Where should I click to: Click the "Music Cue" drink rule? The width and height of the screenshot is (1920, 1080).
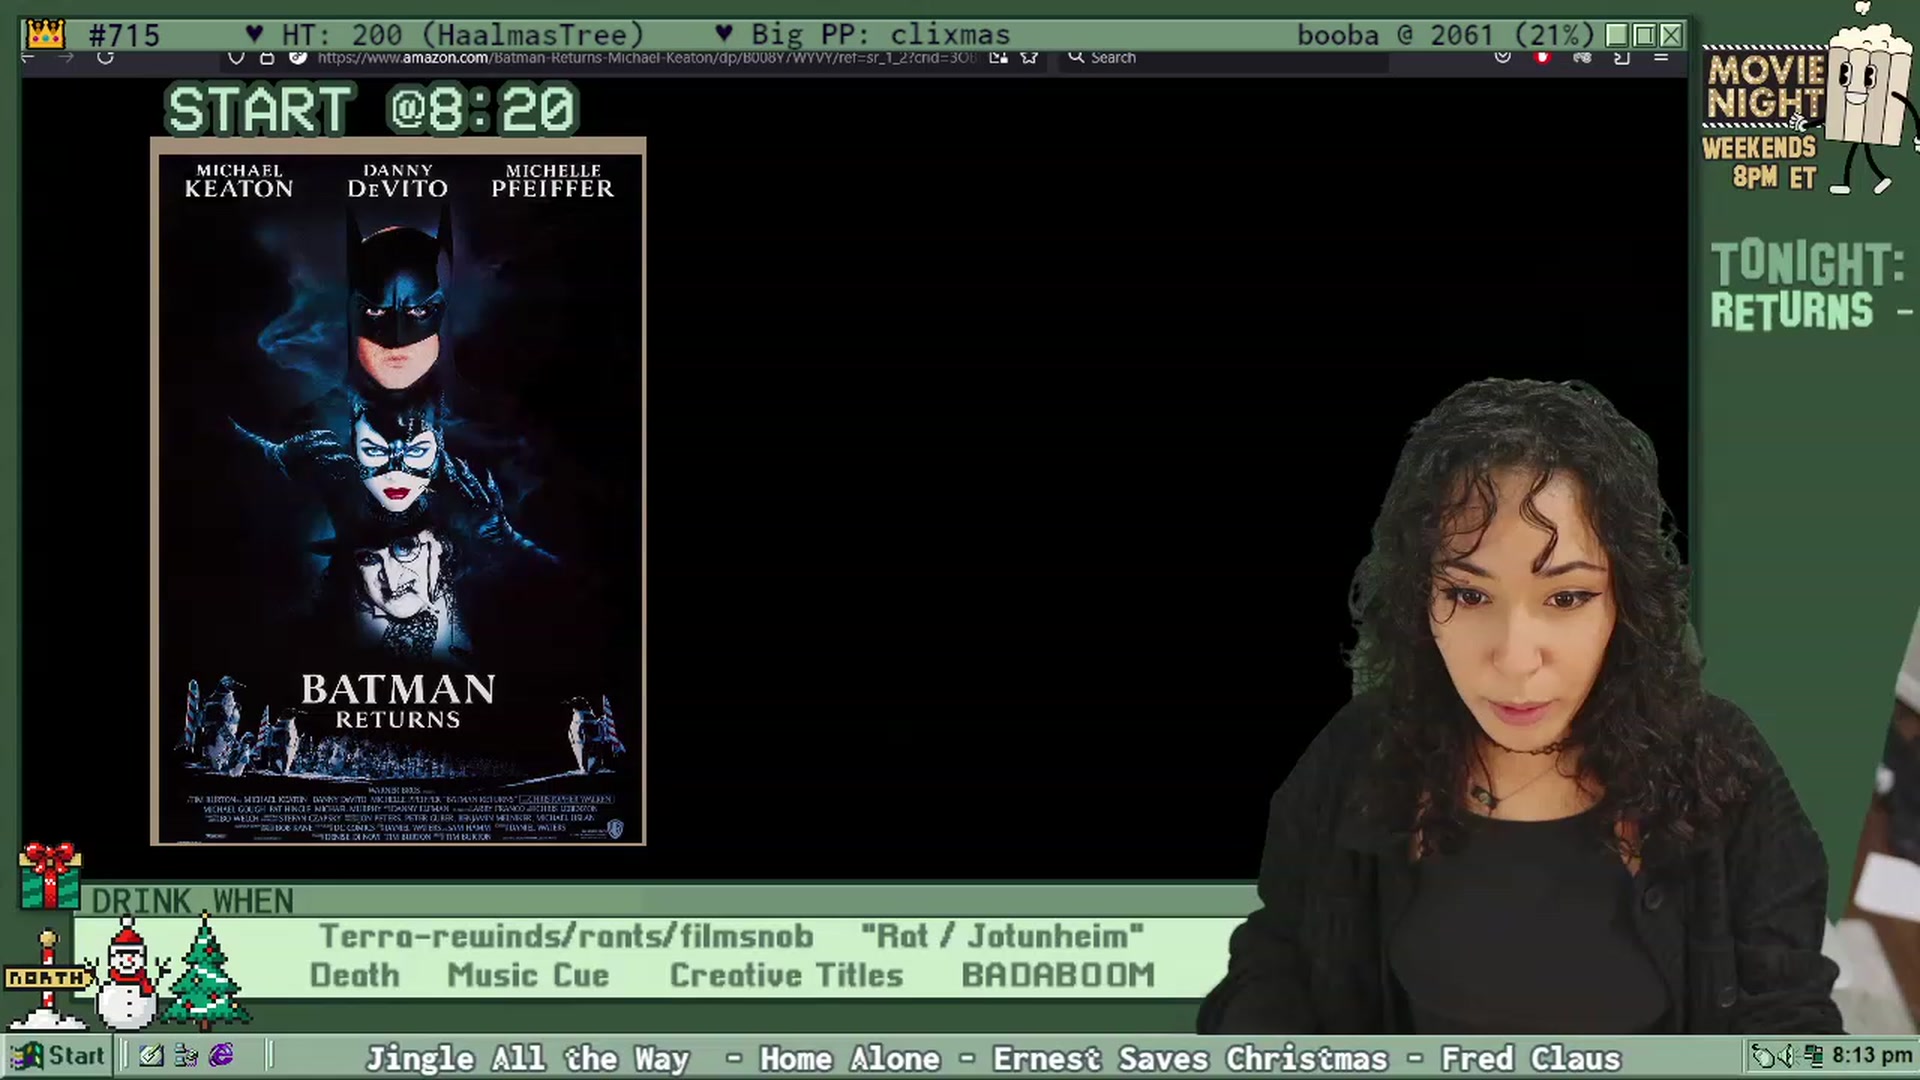click(x=528, y=975)
